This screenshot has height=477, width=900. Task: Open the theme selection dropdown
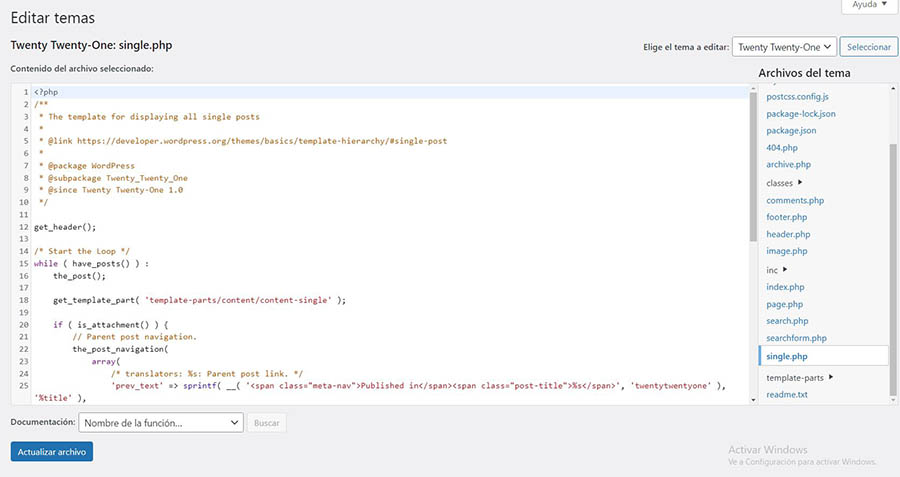[x=784, y=47]
